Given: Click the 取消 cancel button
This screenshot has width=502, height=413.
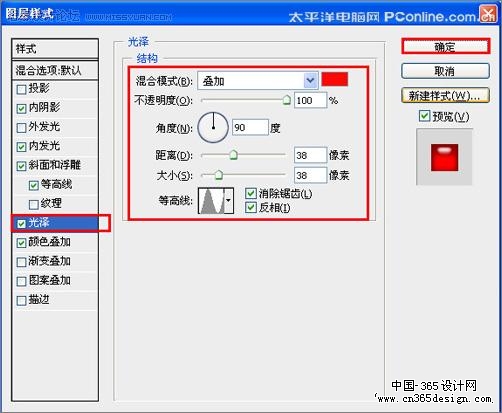Looking at the screenshot, I should pyautogui.click(x=446, y=71).
